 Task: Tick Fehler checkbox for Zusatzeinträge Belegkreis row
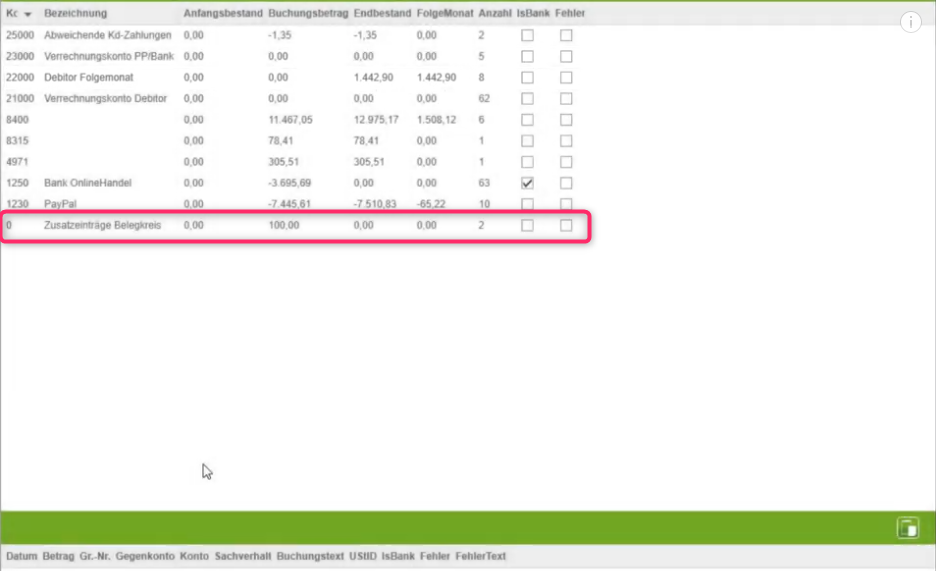(566, 226)
